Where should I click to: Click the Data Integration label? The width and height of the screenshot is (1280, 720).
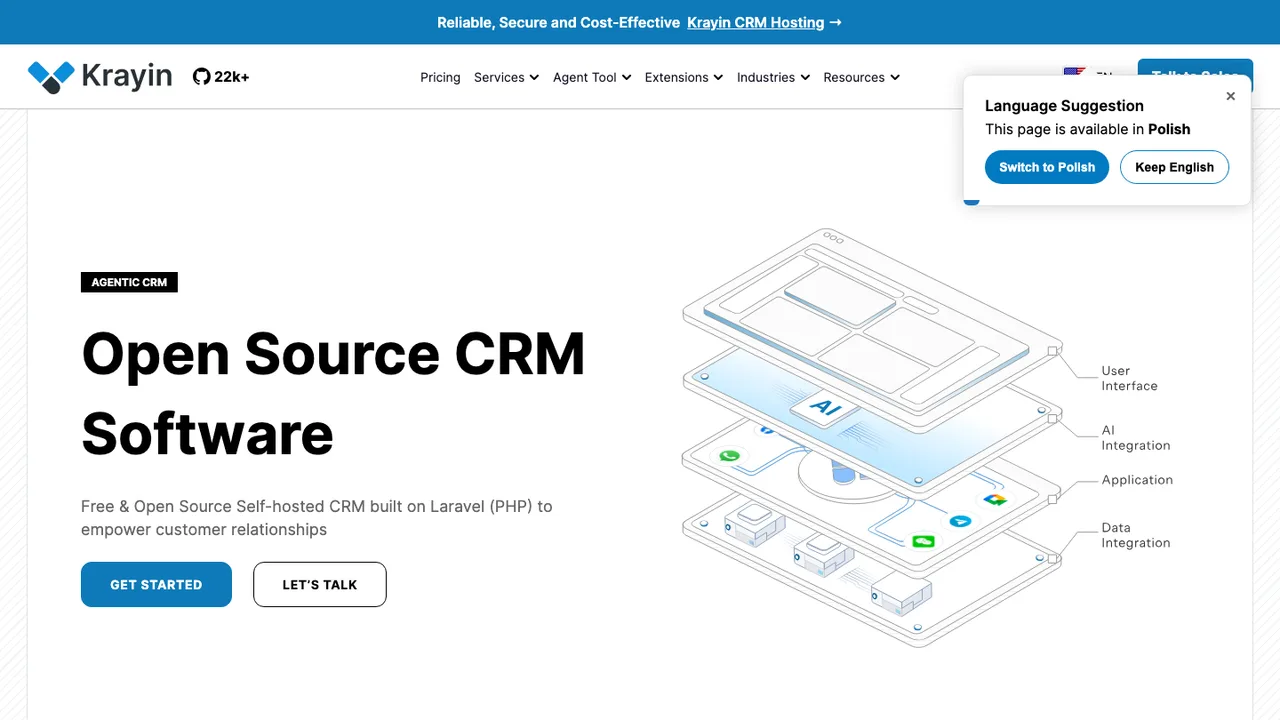tap(1136, 535)
